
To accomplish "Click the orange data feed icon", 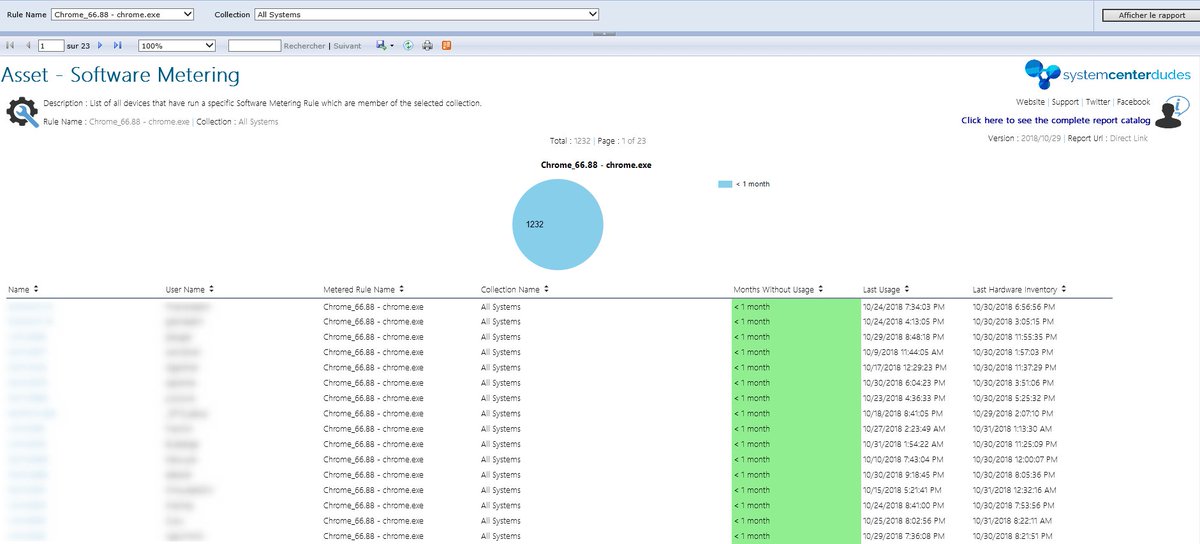I will (x=446, y=45).
